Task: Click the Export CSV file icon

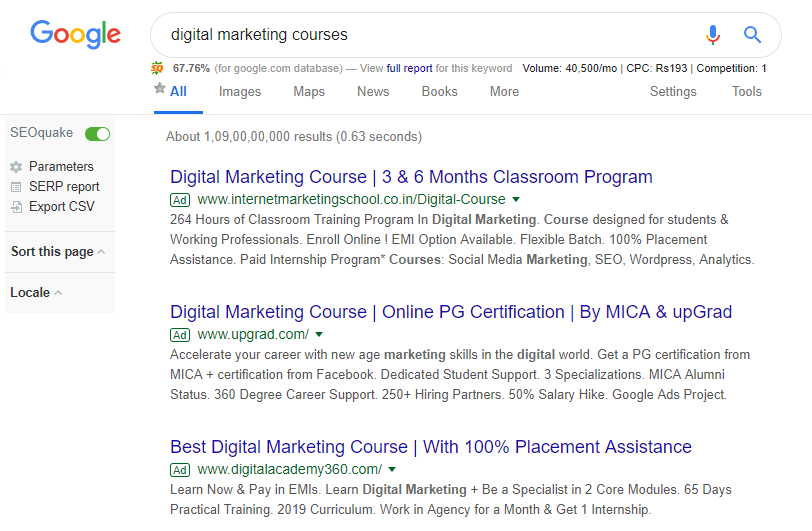Action: pyautogui.click(x=16, y=207)
